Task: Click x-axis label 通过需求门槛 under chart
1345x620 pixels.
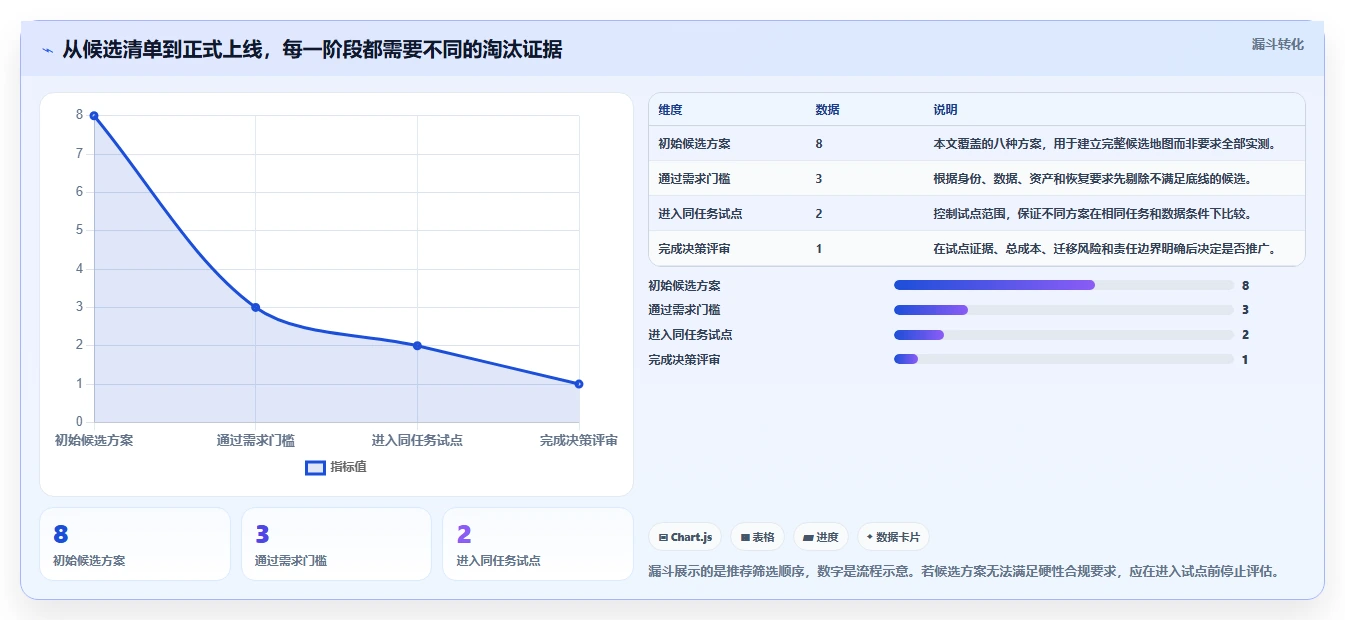Action: click(255, 440)
